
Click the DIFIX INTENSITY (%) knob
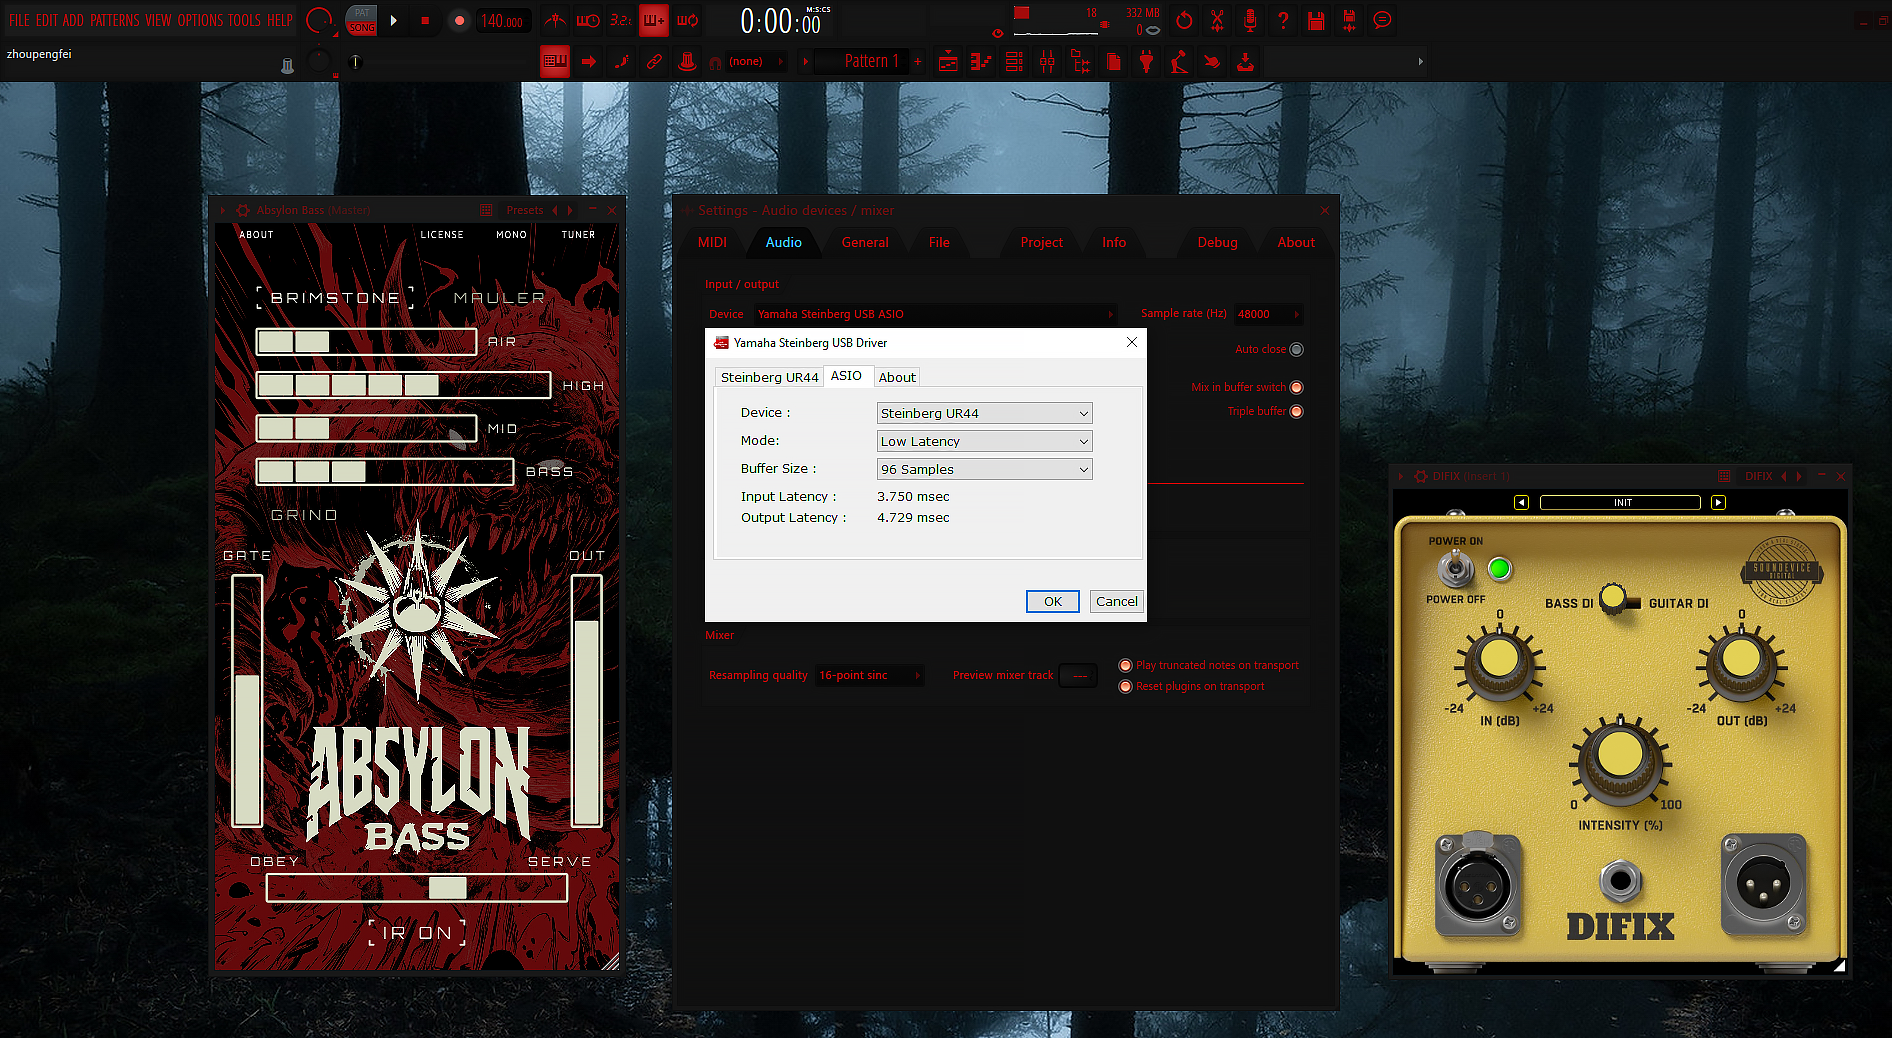click(1620, 757)
